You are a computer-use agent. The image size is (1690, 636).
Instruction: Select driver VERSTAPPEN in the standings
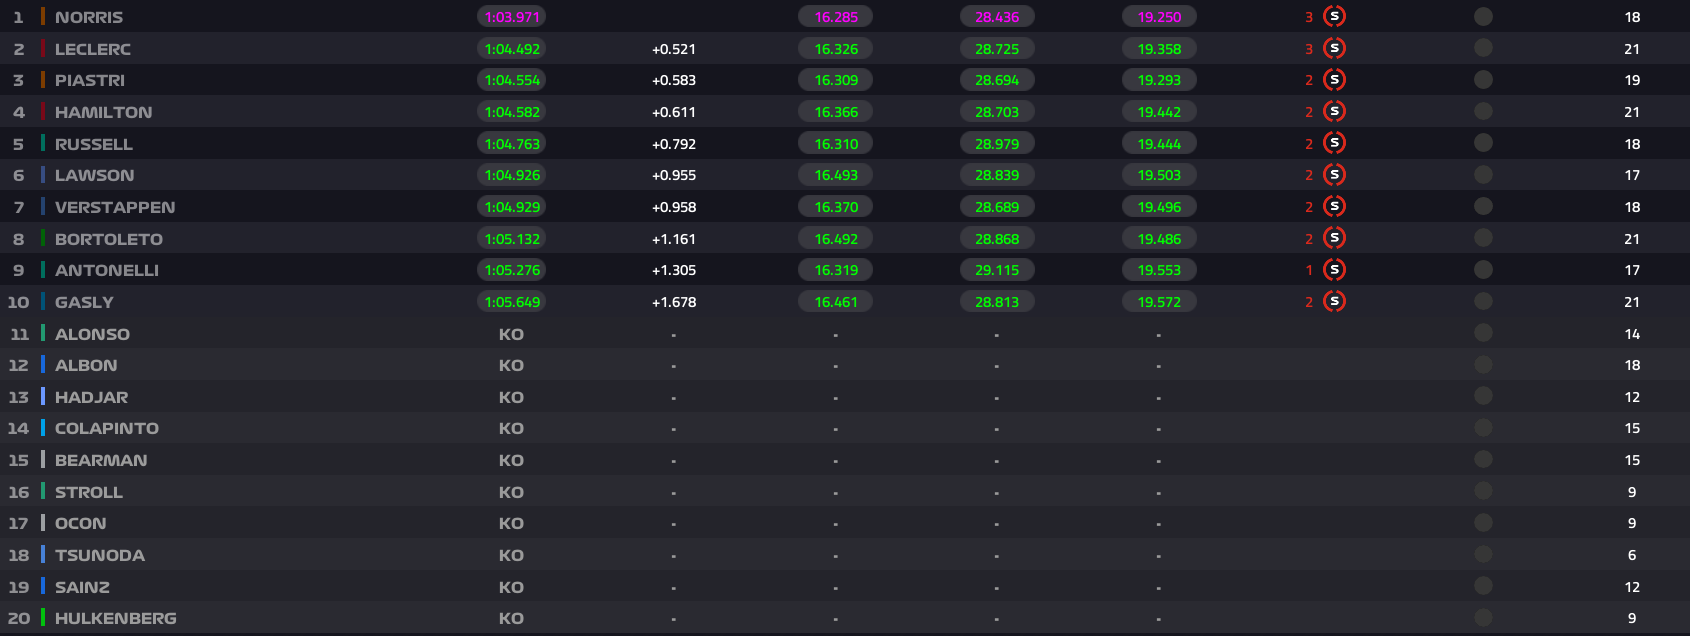point(115,207)
